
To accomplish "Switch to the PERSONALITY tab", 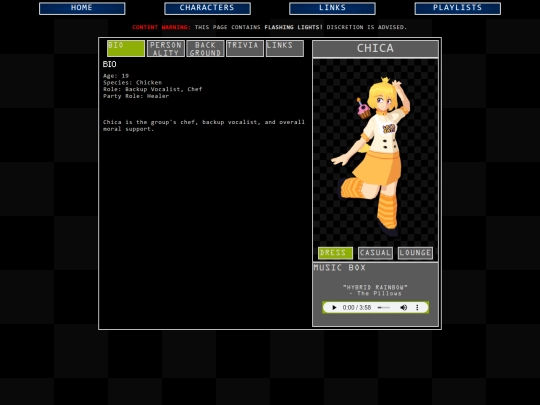I will pos(166,48).
